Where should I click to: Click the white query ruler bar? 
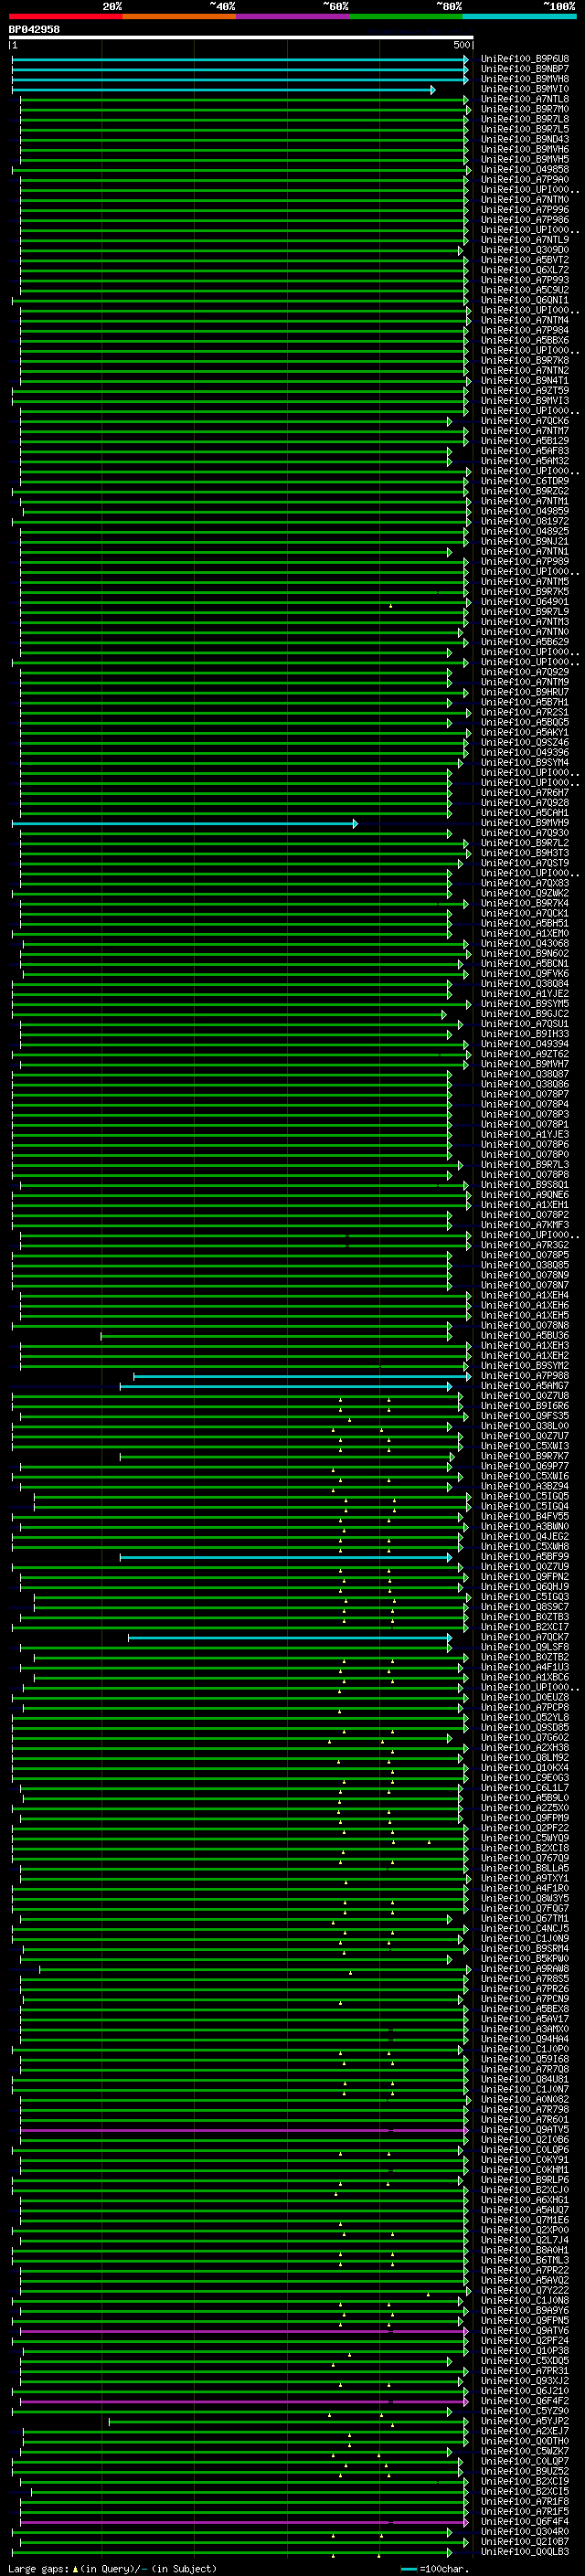(x=241, y=37)
